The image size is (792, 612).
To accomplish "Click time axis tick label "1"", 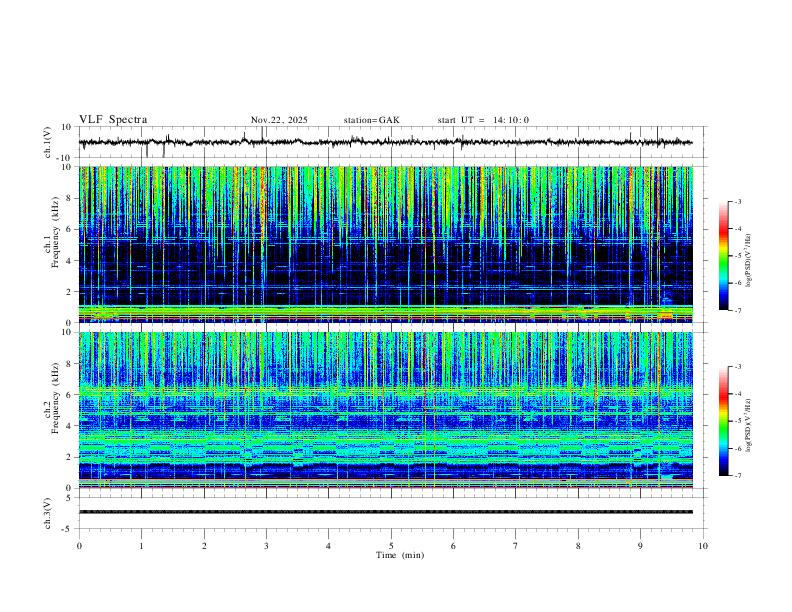I will pos(142,546).
